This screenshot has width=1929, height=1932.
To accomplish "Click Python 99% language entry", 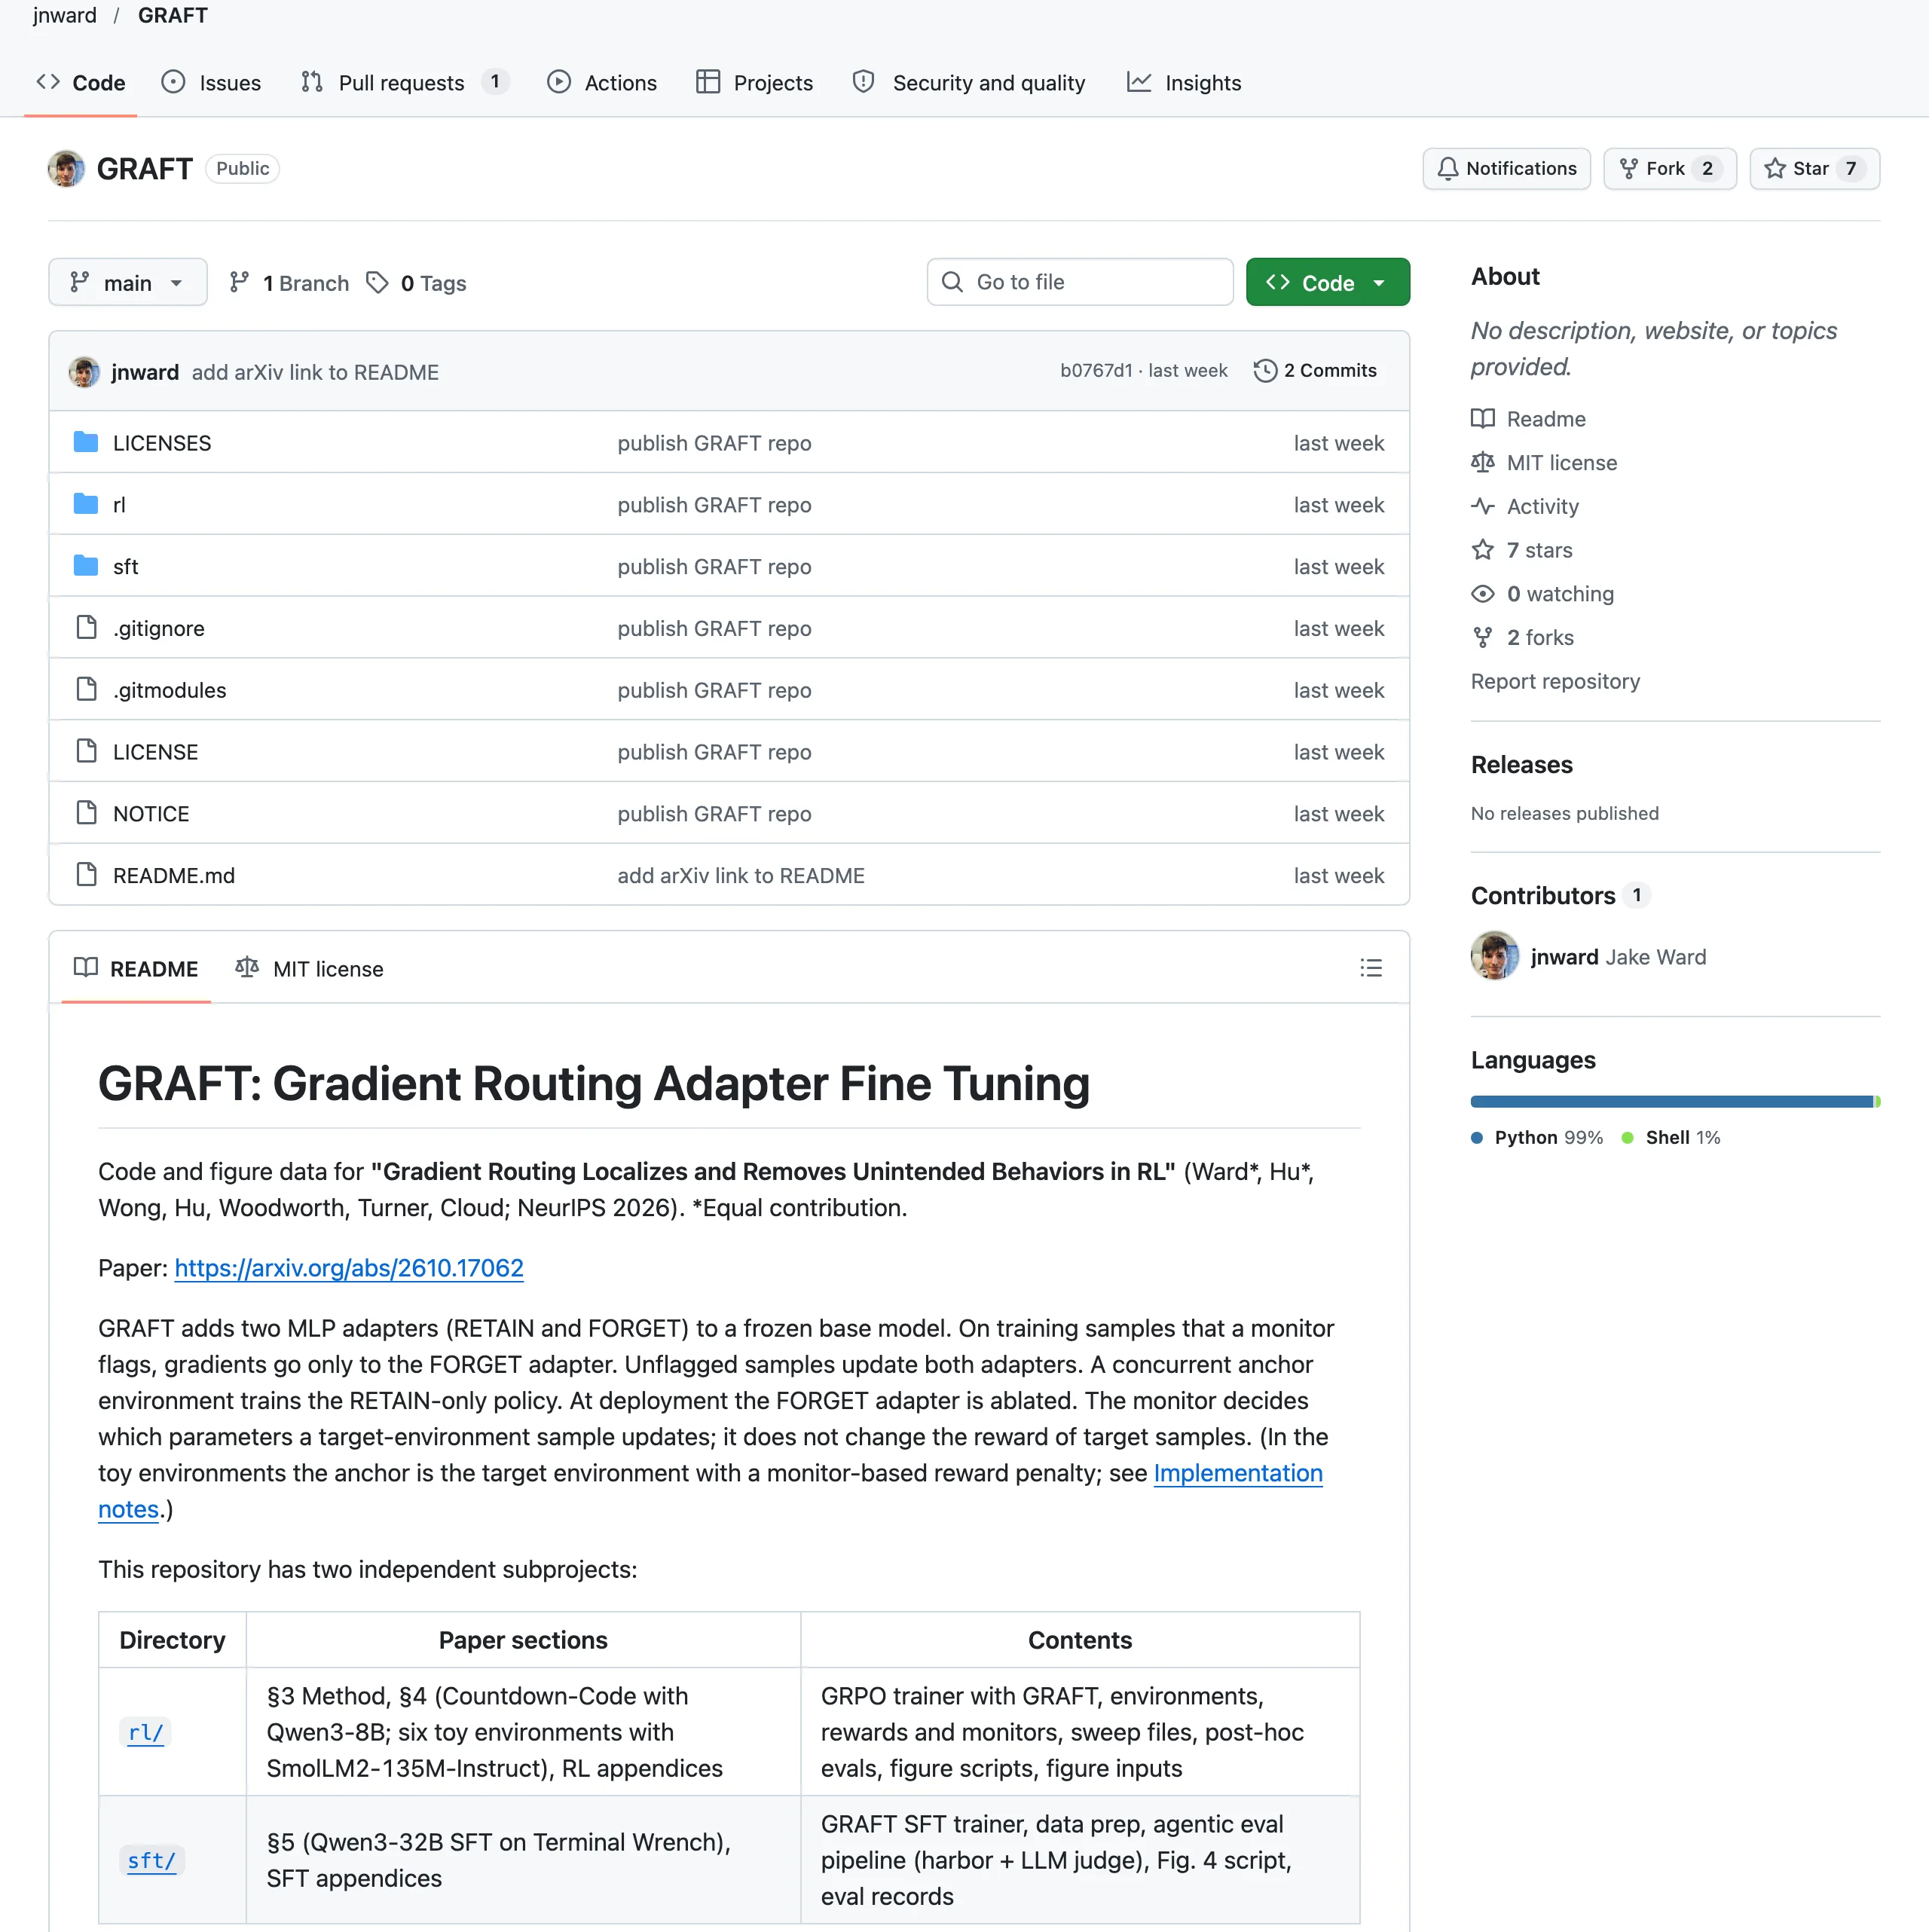I will coord(1537,1138).
